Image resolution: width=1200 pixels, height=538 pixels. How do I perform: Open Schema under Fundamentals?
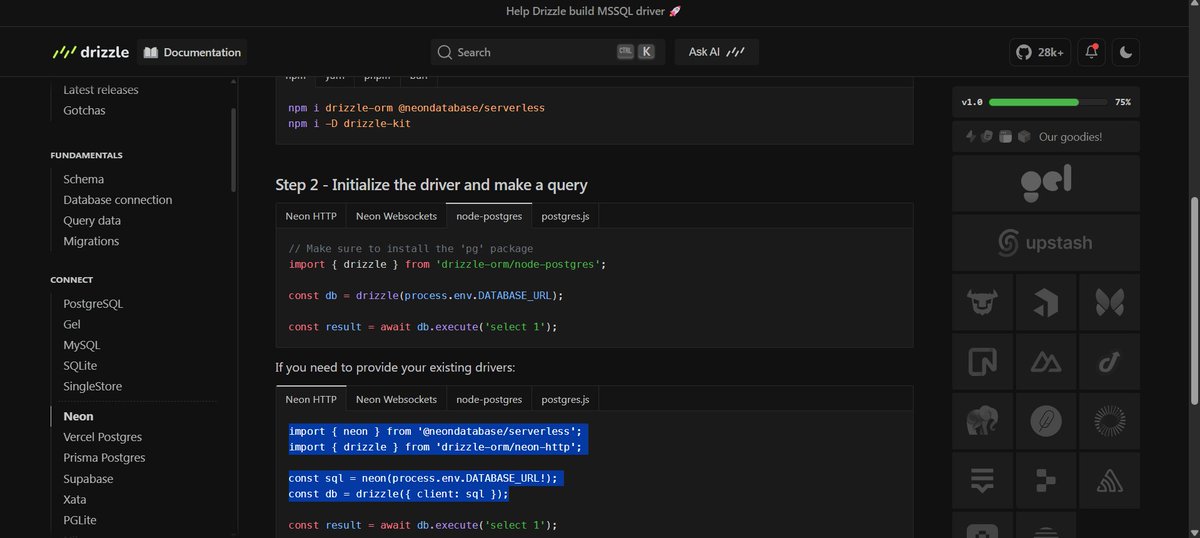point(84,179)
